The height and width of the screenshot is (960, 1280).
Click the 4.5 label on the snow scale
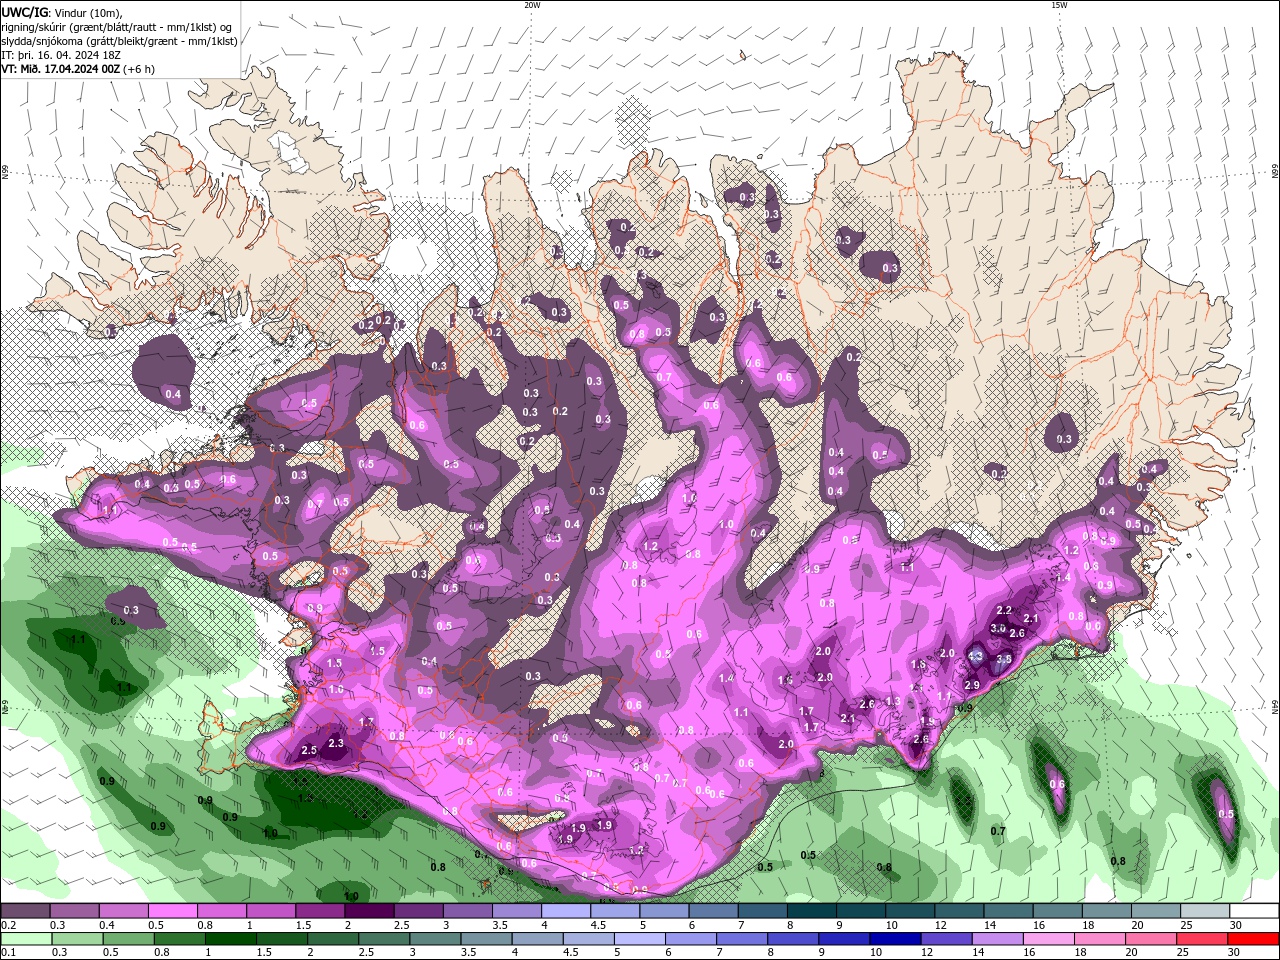coord(598,926)
